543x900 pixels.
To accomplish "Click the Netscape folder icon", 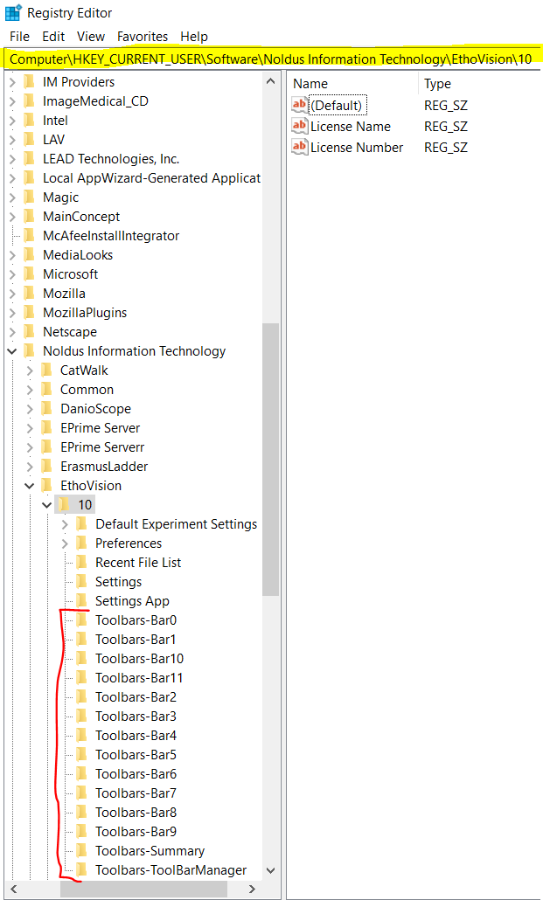I will [x=29, y=332].
